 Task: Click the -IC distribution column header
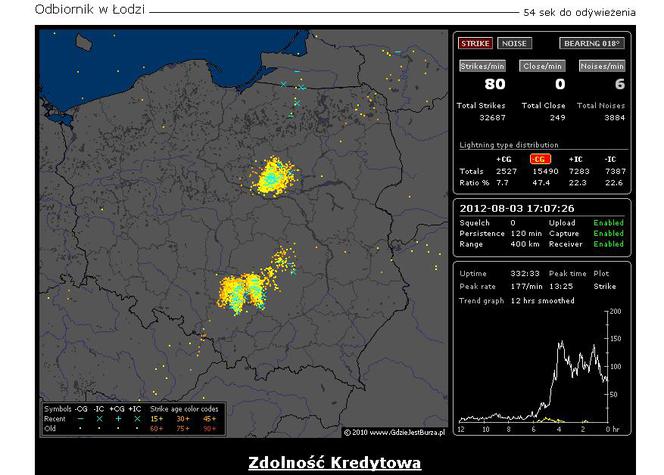tap(610, 160)
